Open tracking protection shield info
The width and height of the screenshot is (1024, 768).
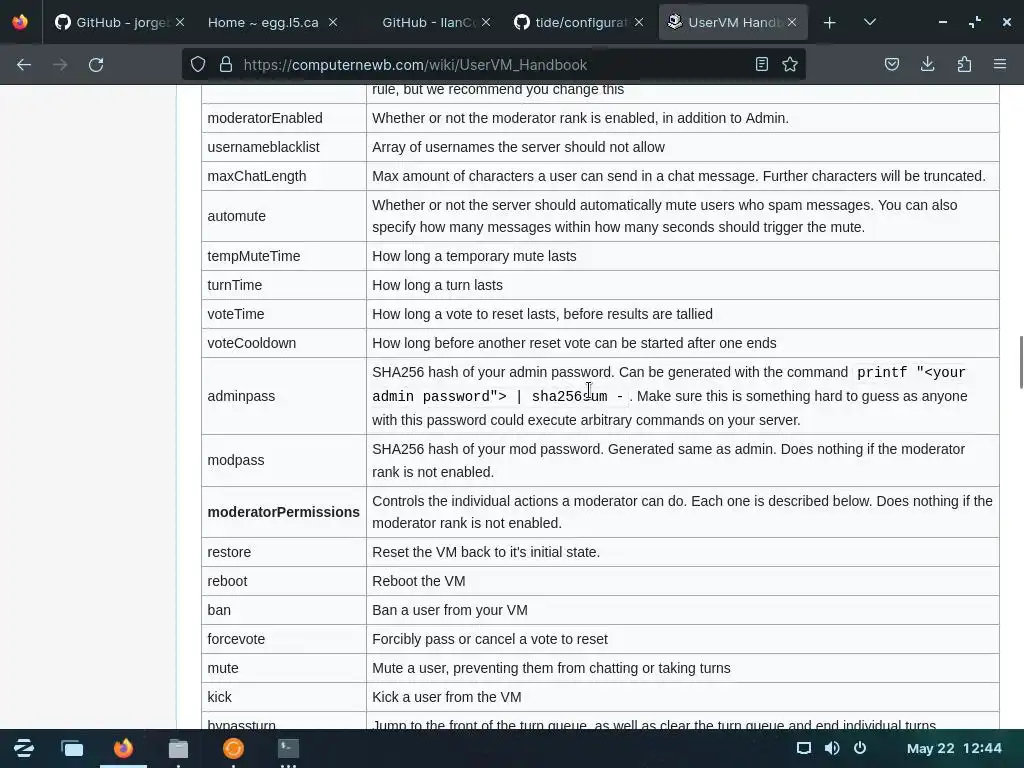pyautogui.click(x=198, y=64)
